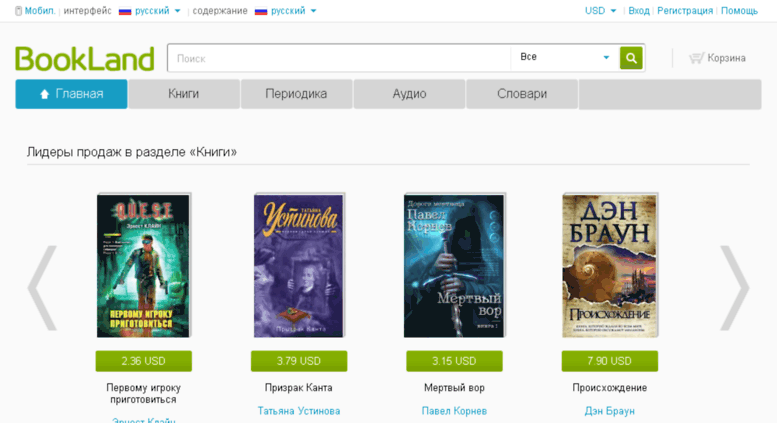Screen dimensions: 777x423
Task: Open the Книги tab
Action: tap(184, 94)
